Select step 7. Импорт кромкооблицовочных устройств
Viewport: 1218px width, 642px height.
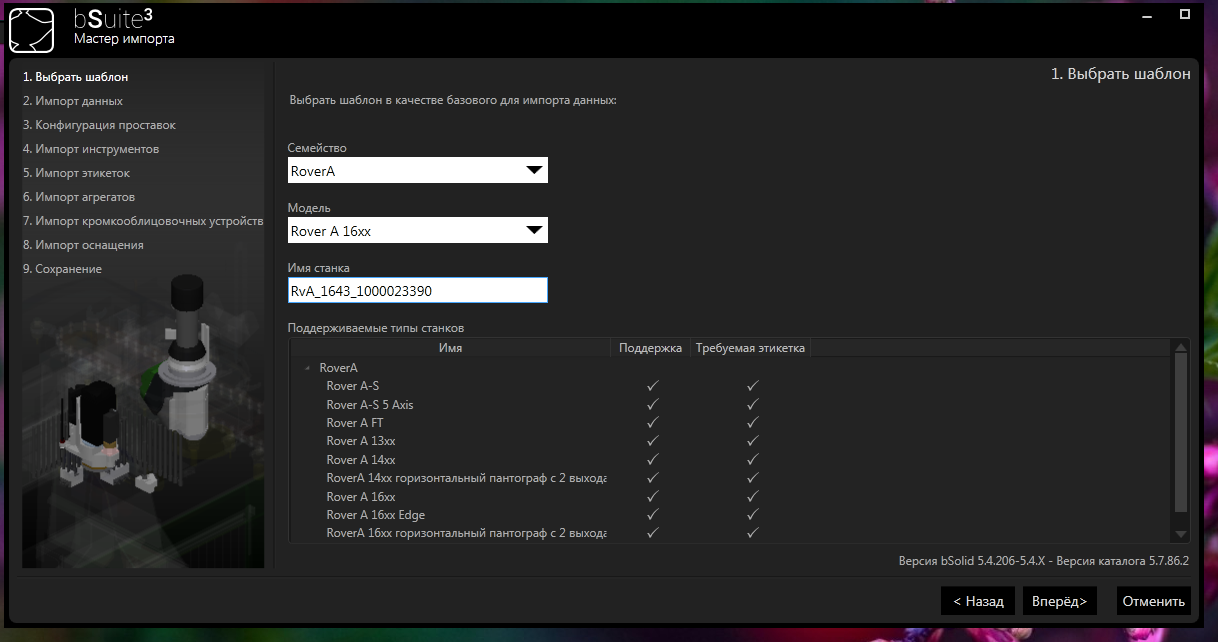[x=143, y=221]
